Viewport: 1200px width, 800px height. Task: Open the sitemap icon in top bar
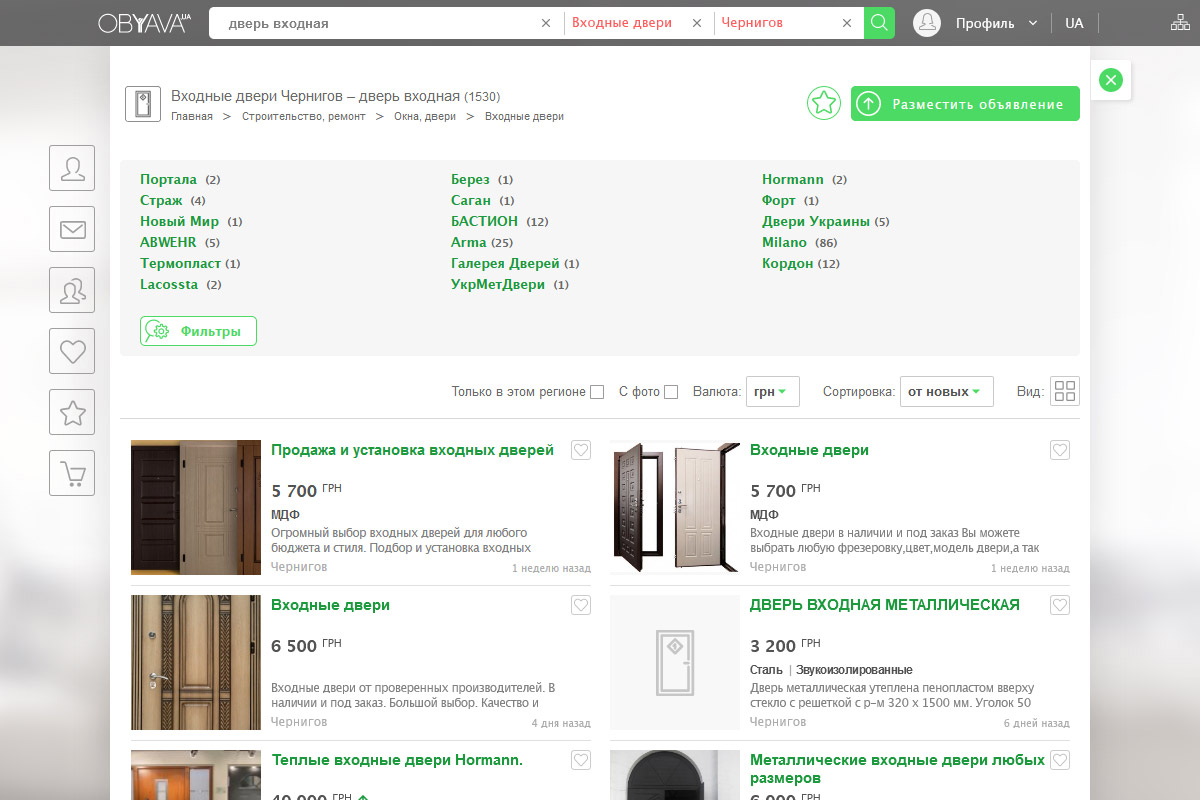pyautogui.click(x=1180, y=23)
